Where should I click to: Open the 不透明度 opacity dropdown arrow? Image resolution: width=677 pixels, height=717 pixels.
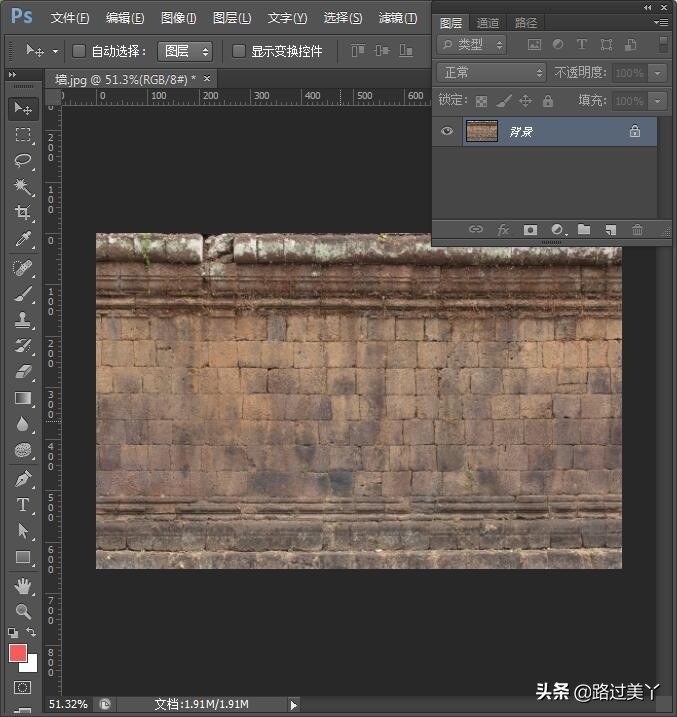[657, 73]
